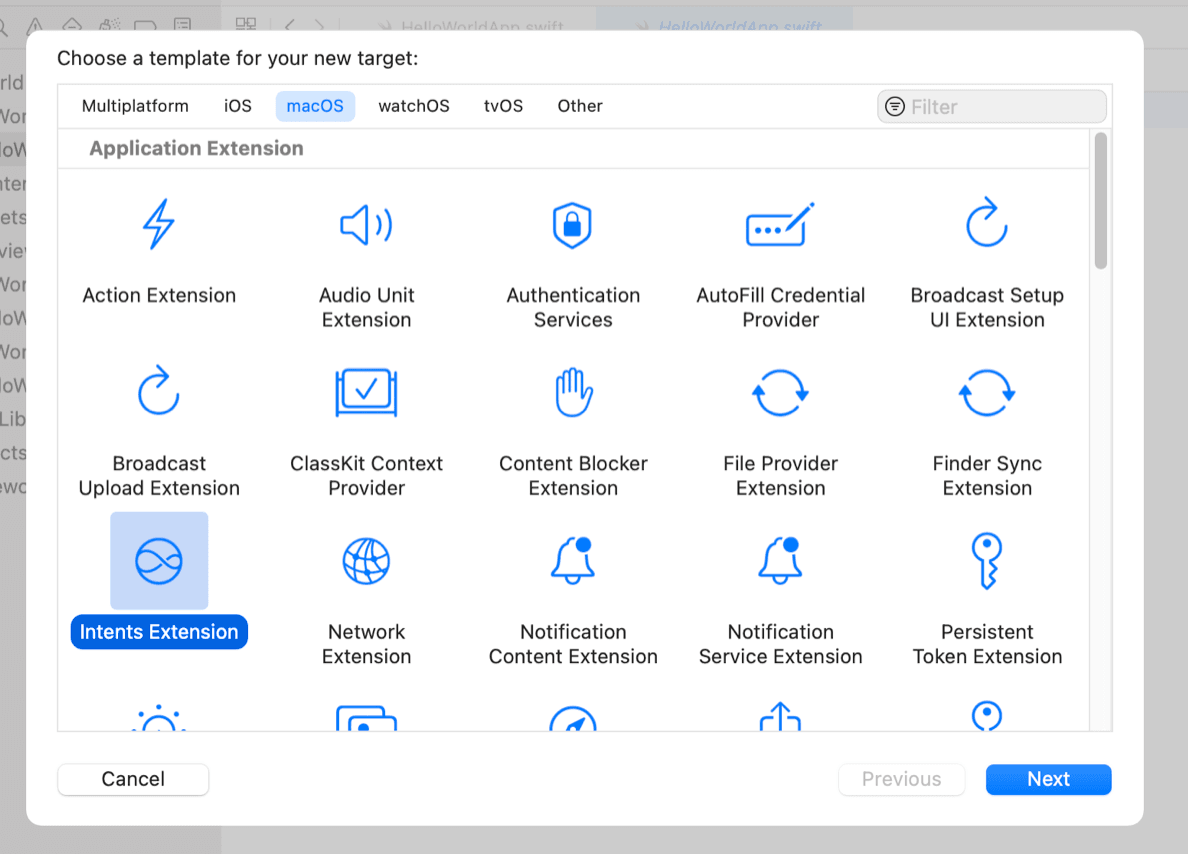Switch to the watchOS tab
Viewport: 1188px width, 854px height.
click(x=414, y=106)
